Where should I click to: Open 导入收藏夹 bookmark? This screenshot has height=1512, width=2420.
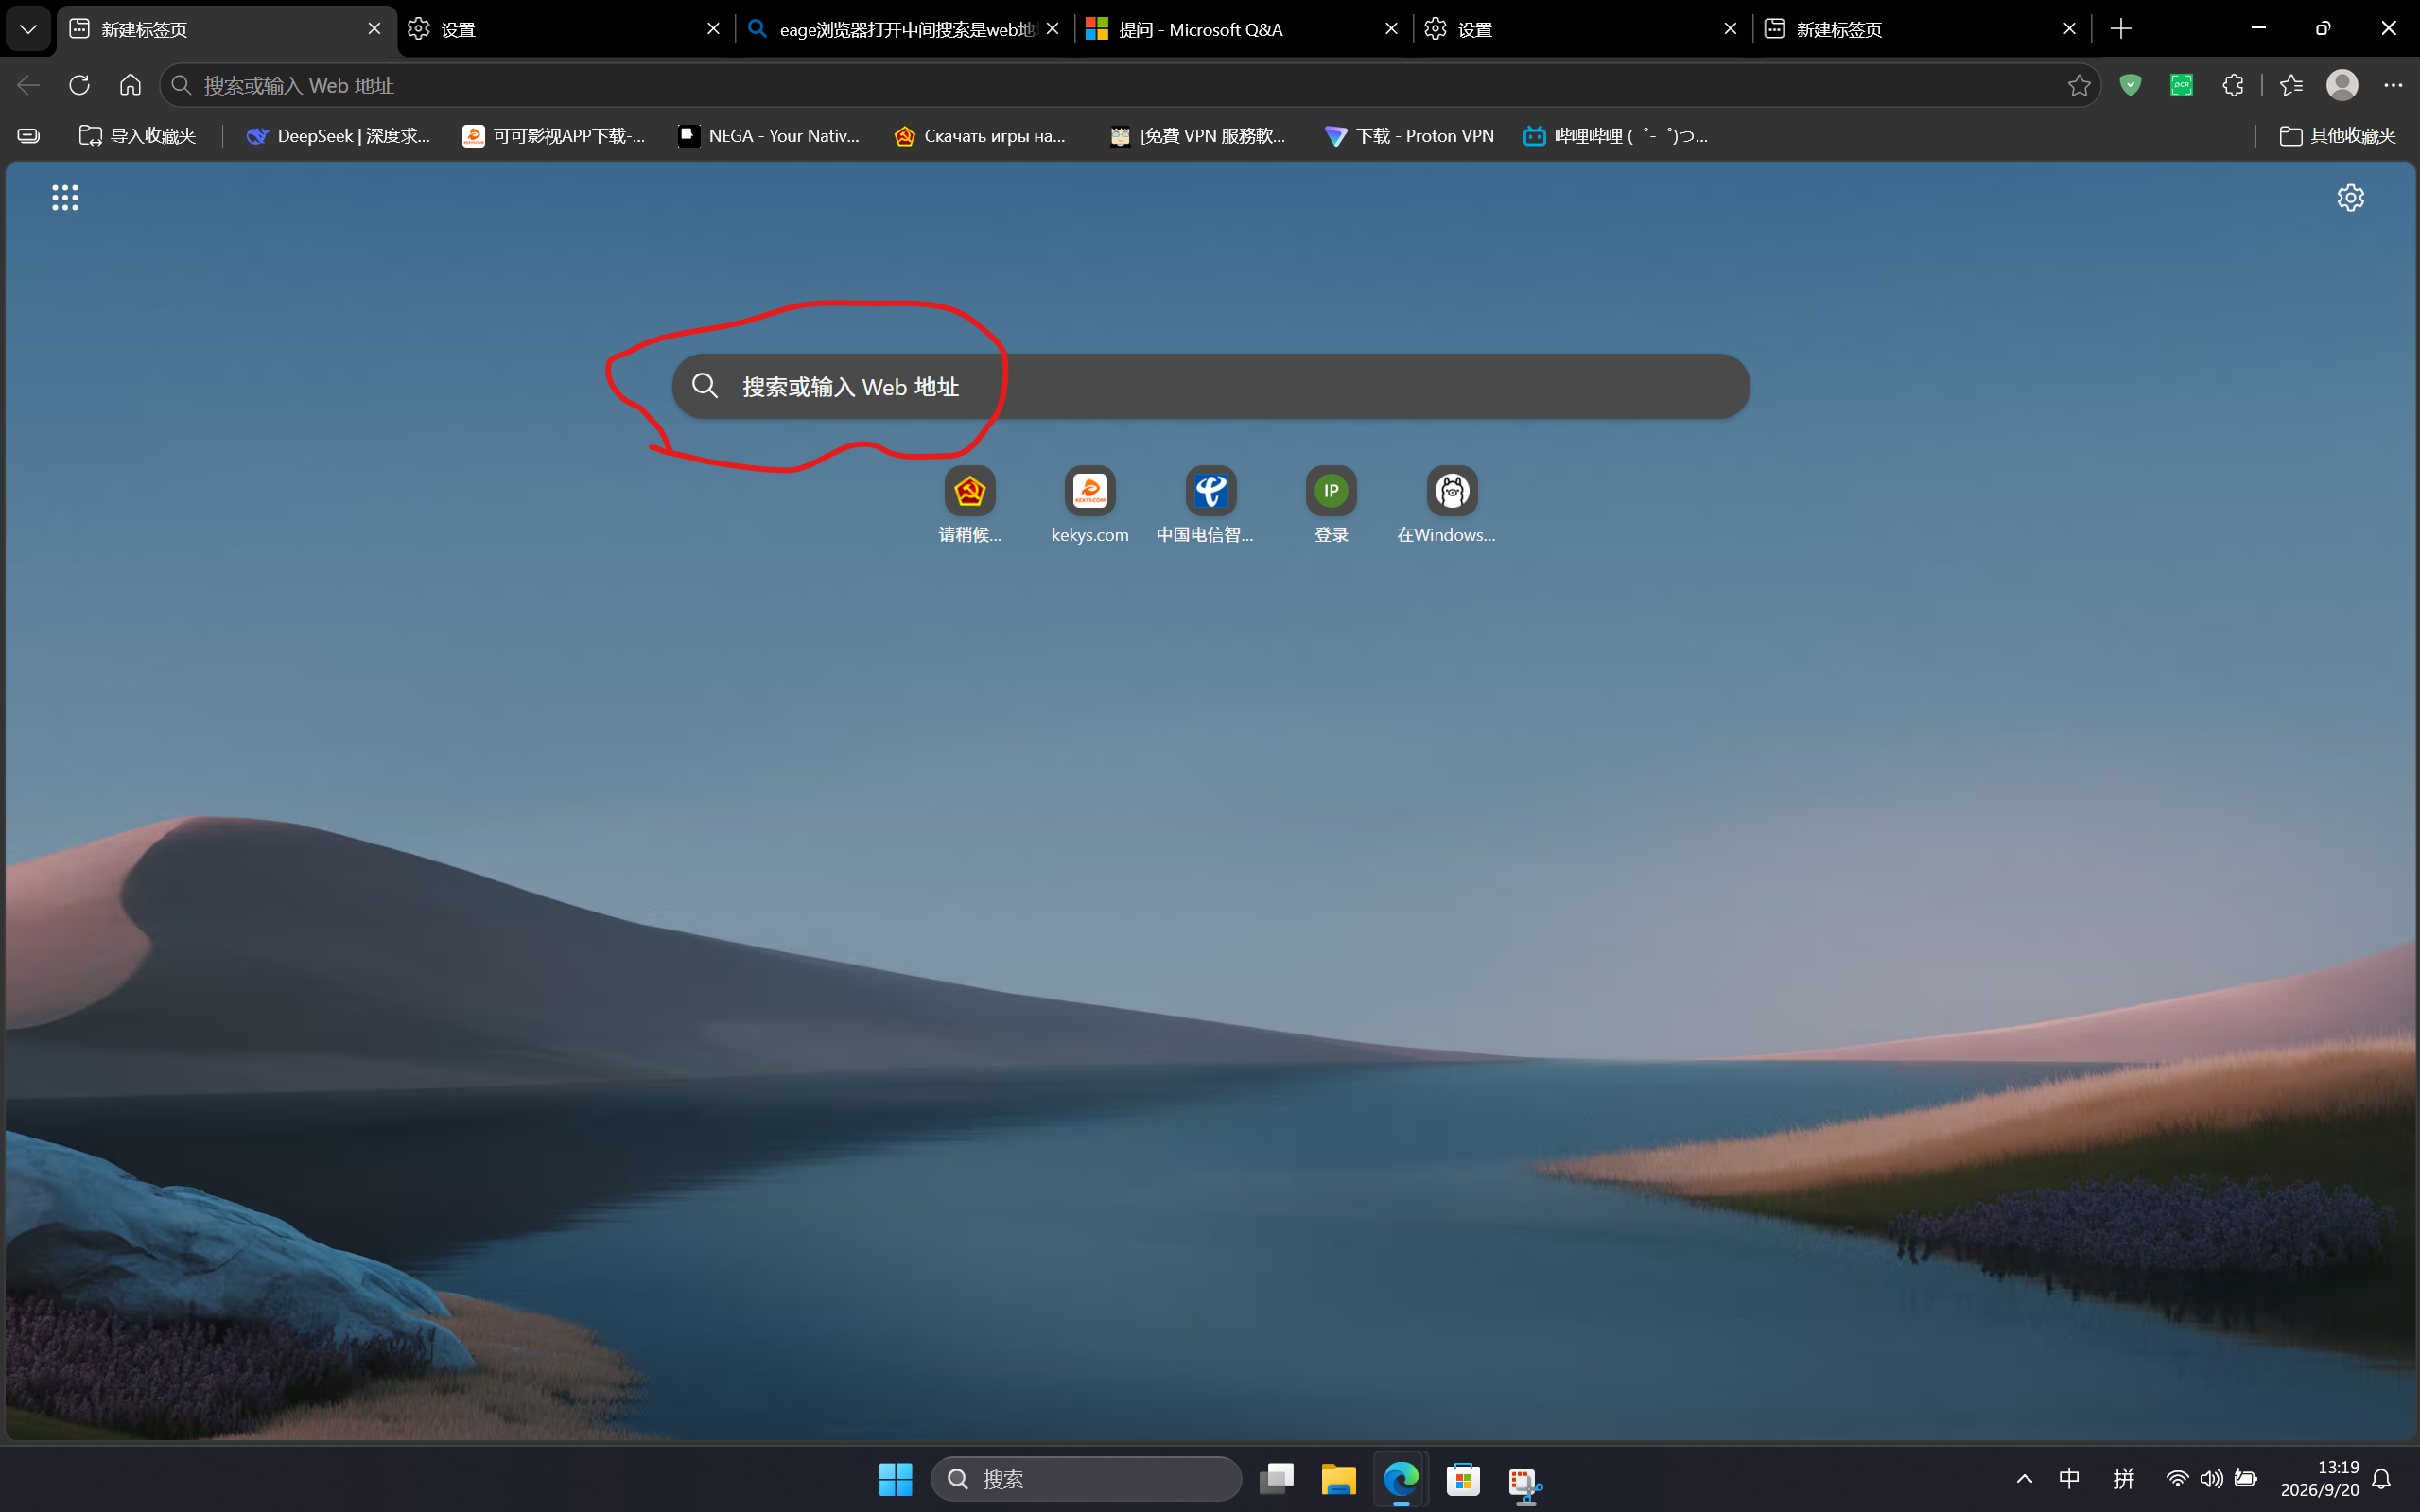point(138,136)
